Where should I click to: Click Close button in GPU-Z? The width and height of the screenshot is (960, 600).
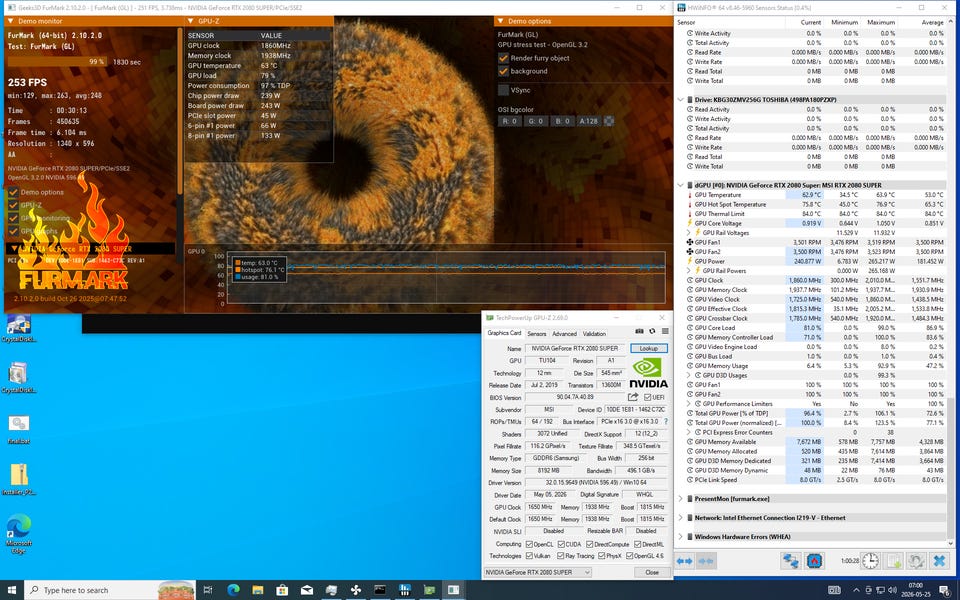click(652, 572)
